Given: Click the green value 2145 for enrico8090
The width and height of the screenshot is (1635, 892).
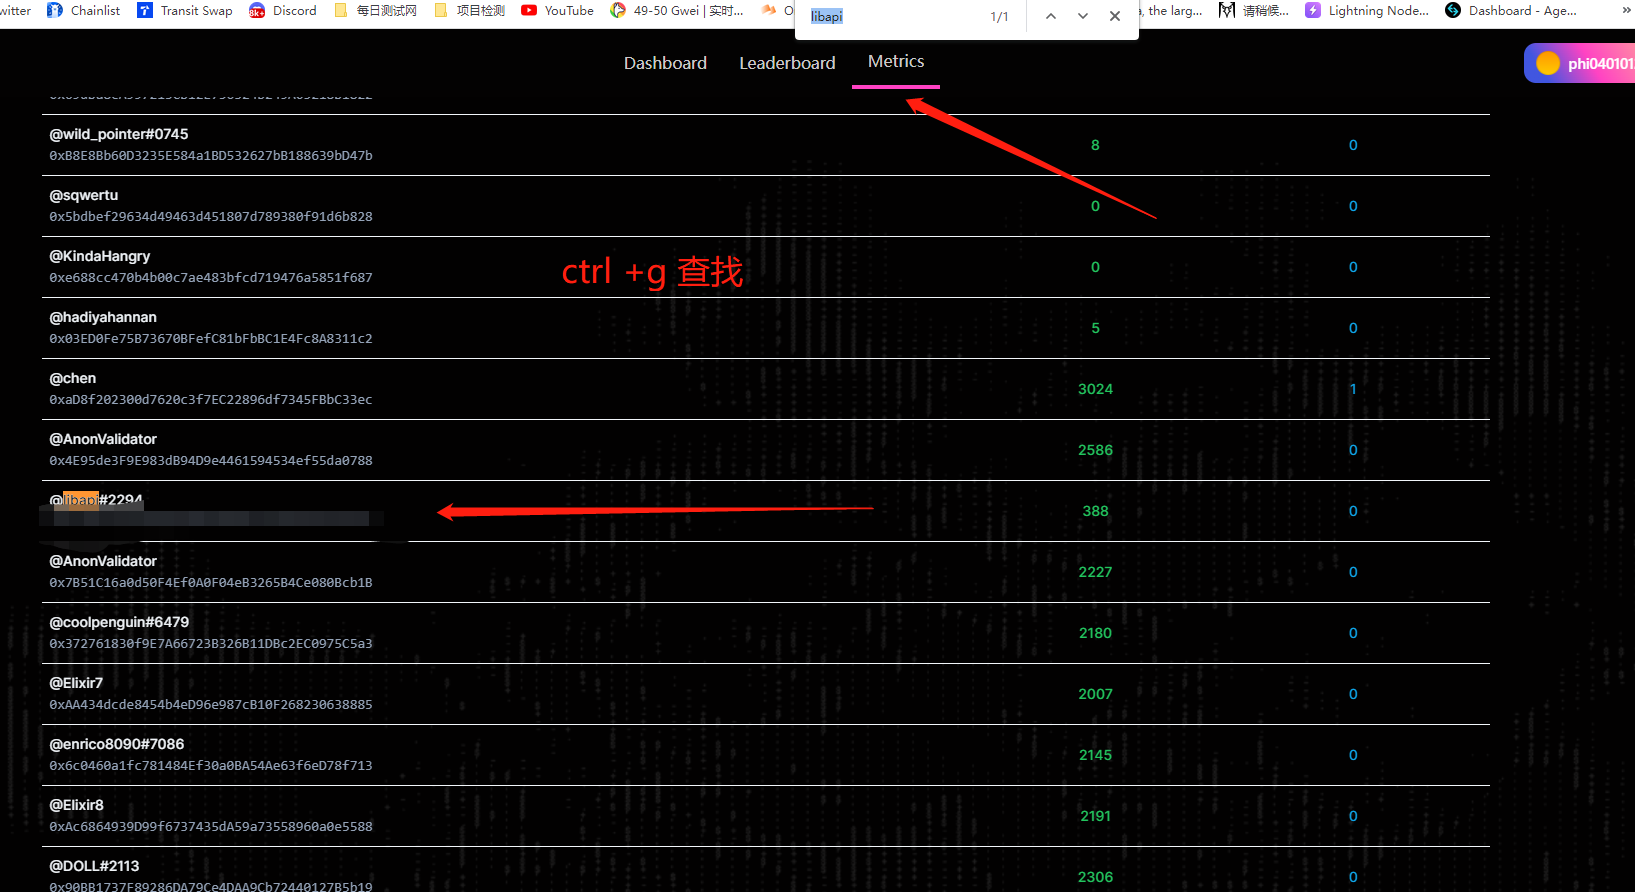Looking at the screenshot, I should click(x=1095, y=755).
